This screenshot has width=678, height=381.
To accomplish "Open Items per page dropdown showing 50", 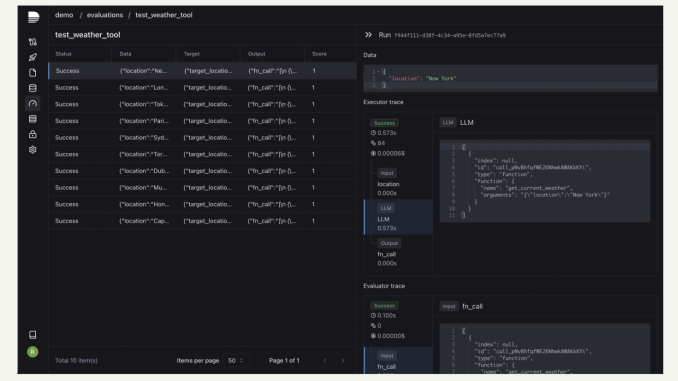I will 236,360.
